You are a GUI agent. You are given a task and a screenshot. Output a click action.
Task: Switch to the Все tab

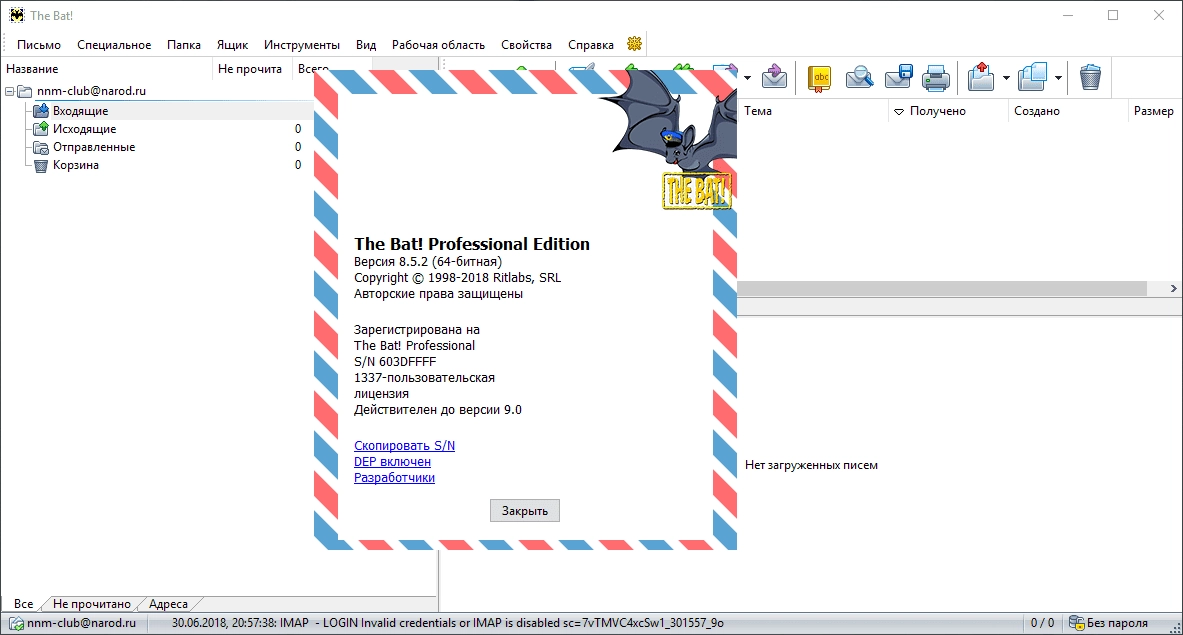23,604
